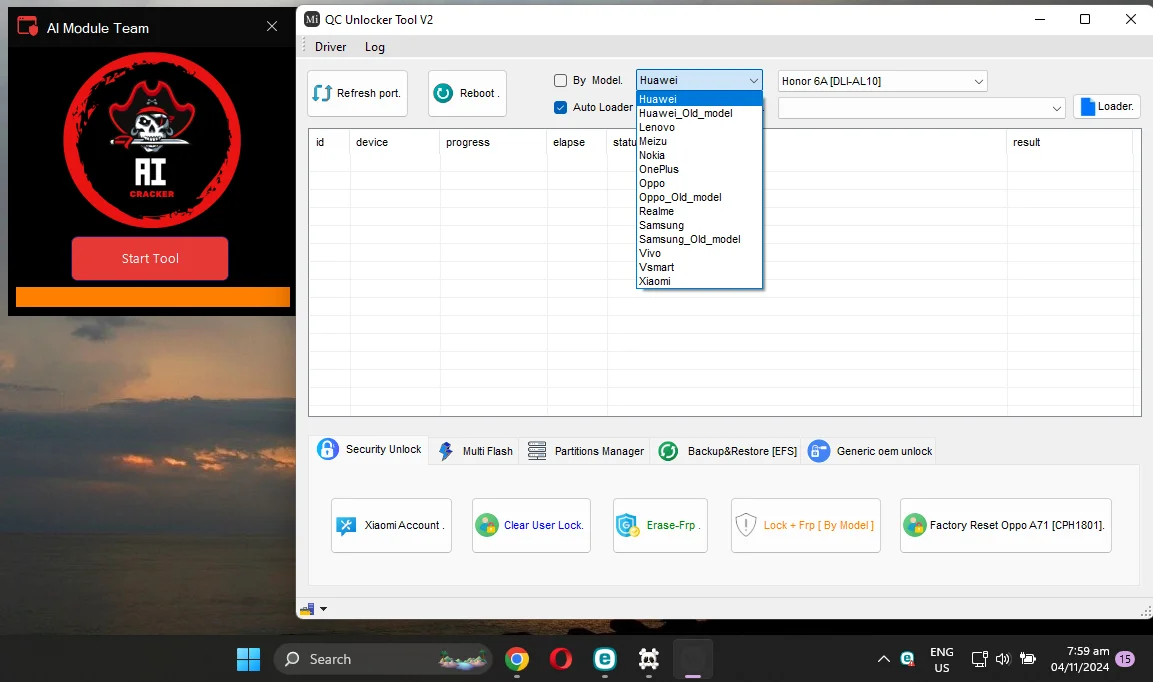Click the AI Module Team title bar icon
This screenshot has height=682, width=1153.
(x=27, y=26)
